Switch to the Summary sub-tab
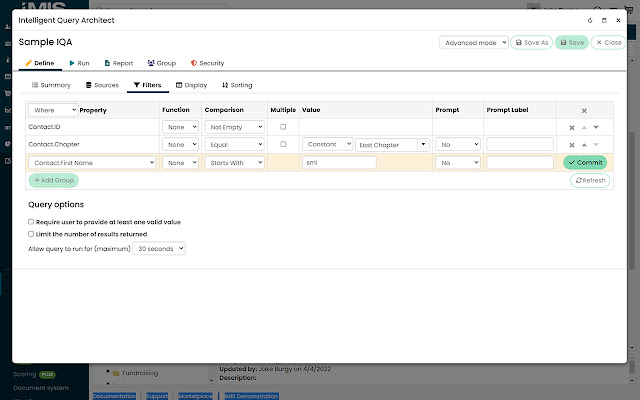This screenshot has width=640, height=400. pyautogui.click(x=51, y=85)
